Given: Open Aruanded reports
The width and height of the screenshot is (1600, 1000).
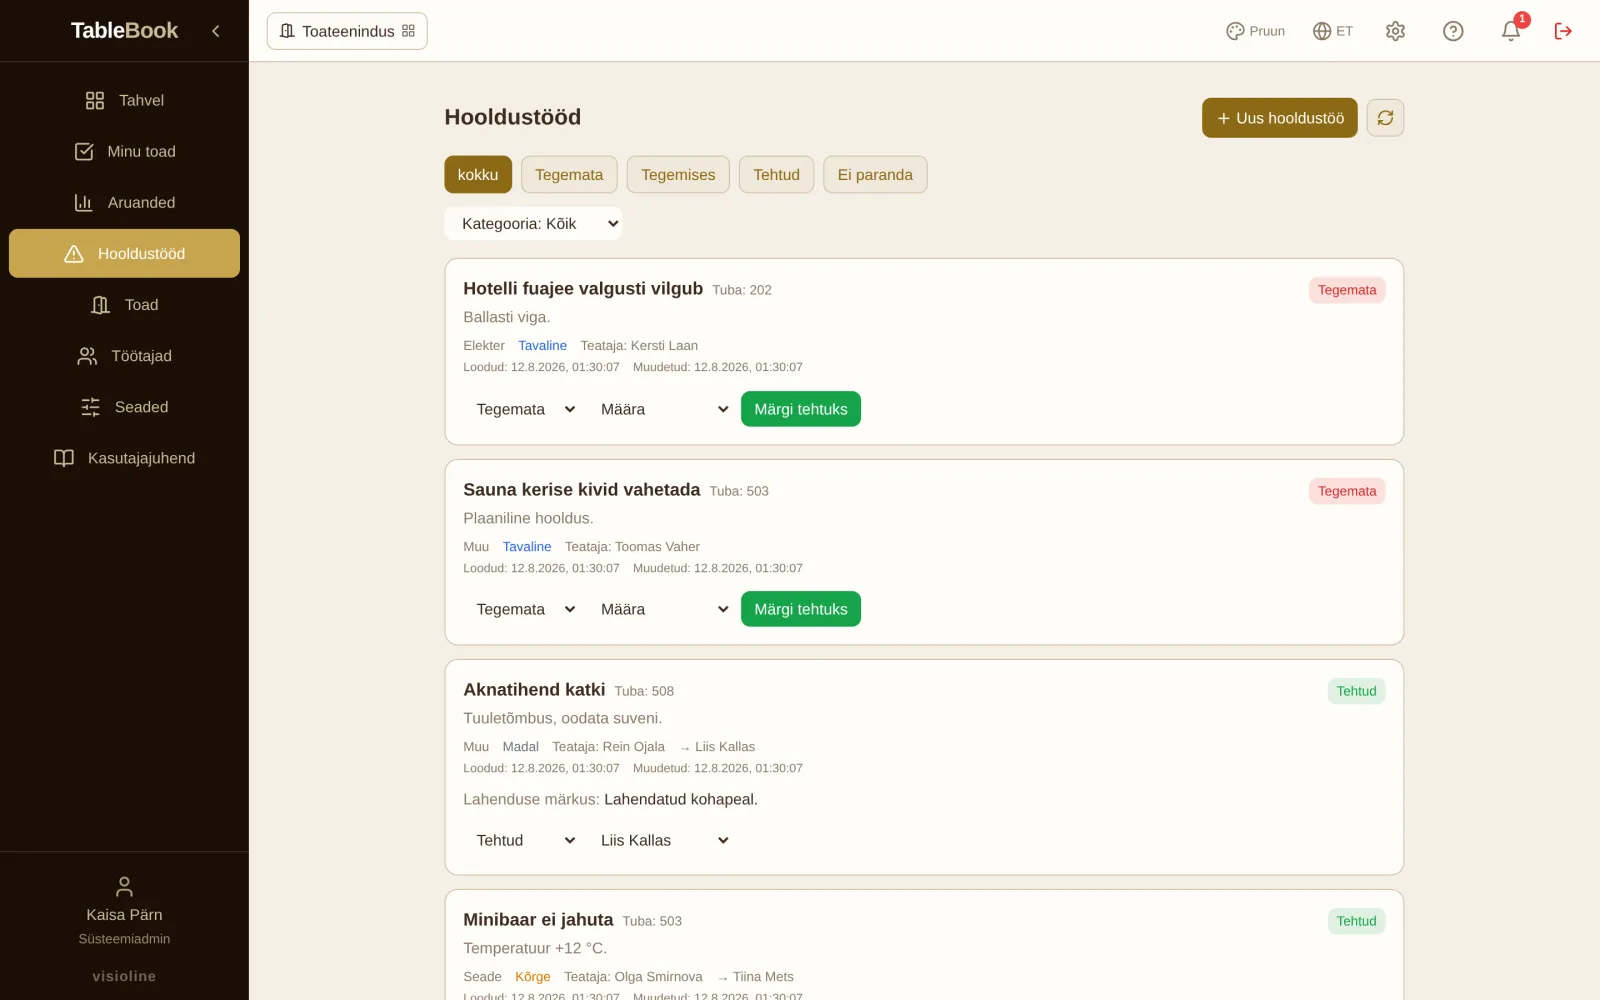Looking at the screenshot, I should click(124, 202).
